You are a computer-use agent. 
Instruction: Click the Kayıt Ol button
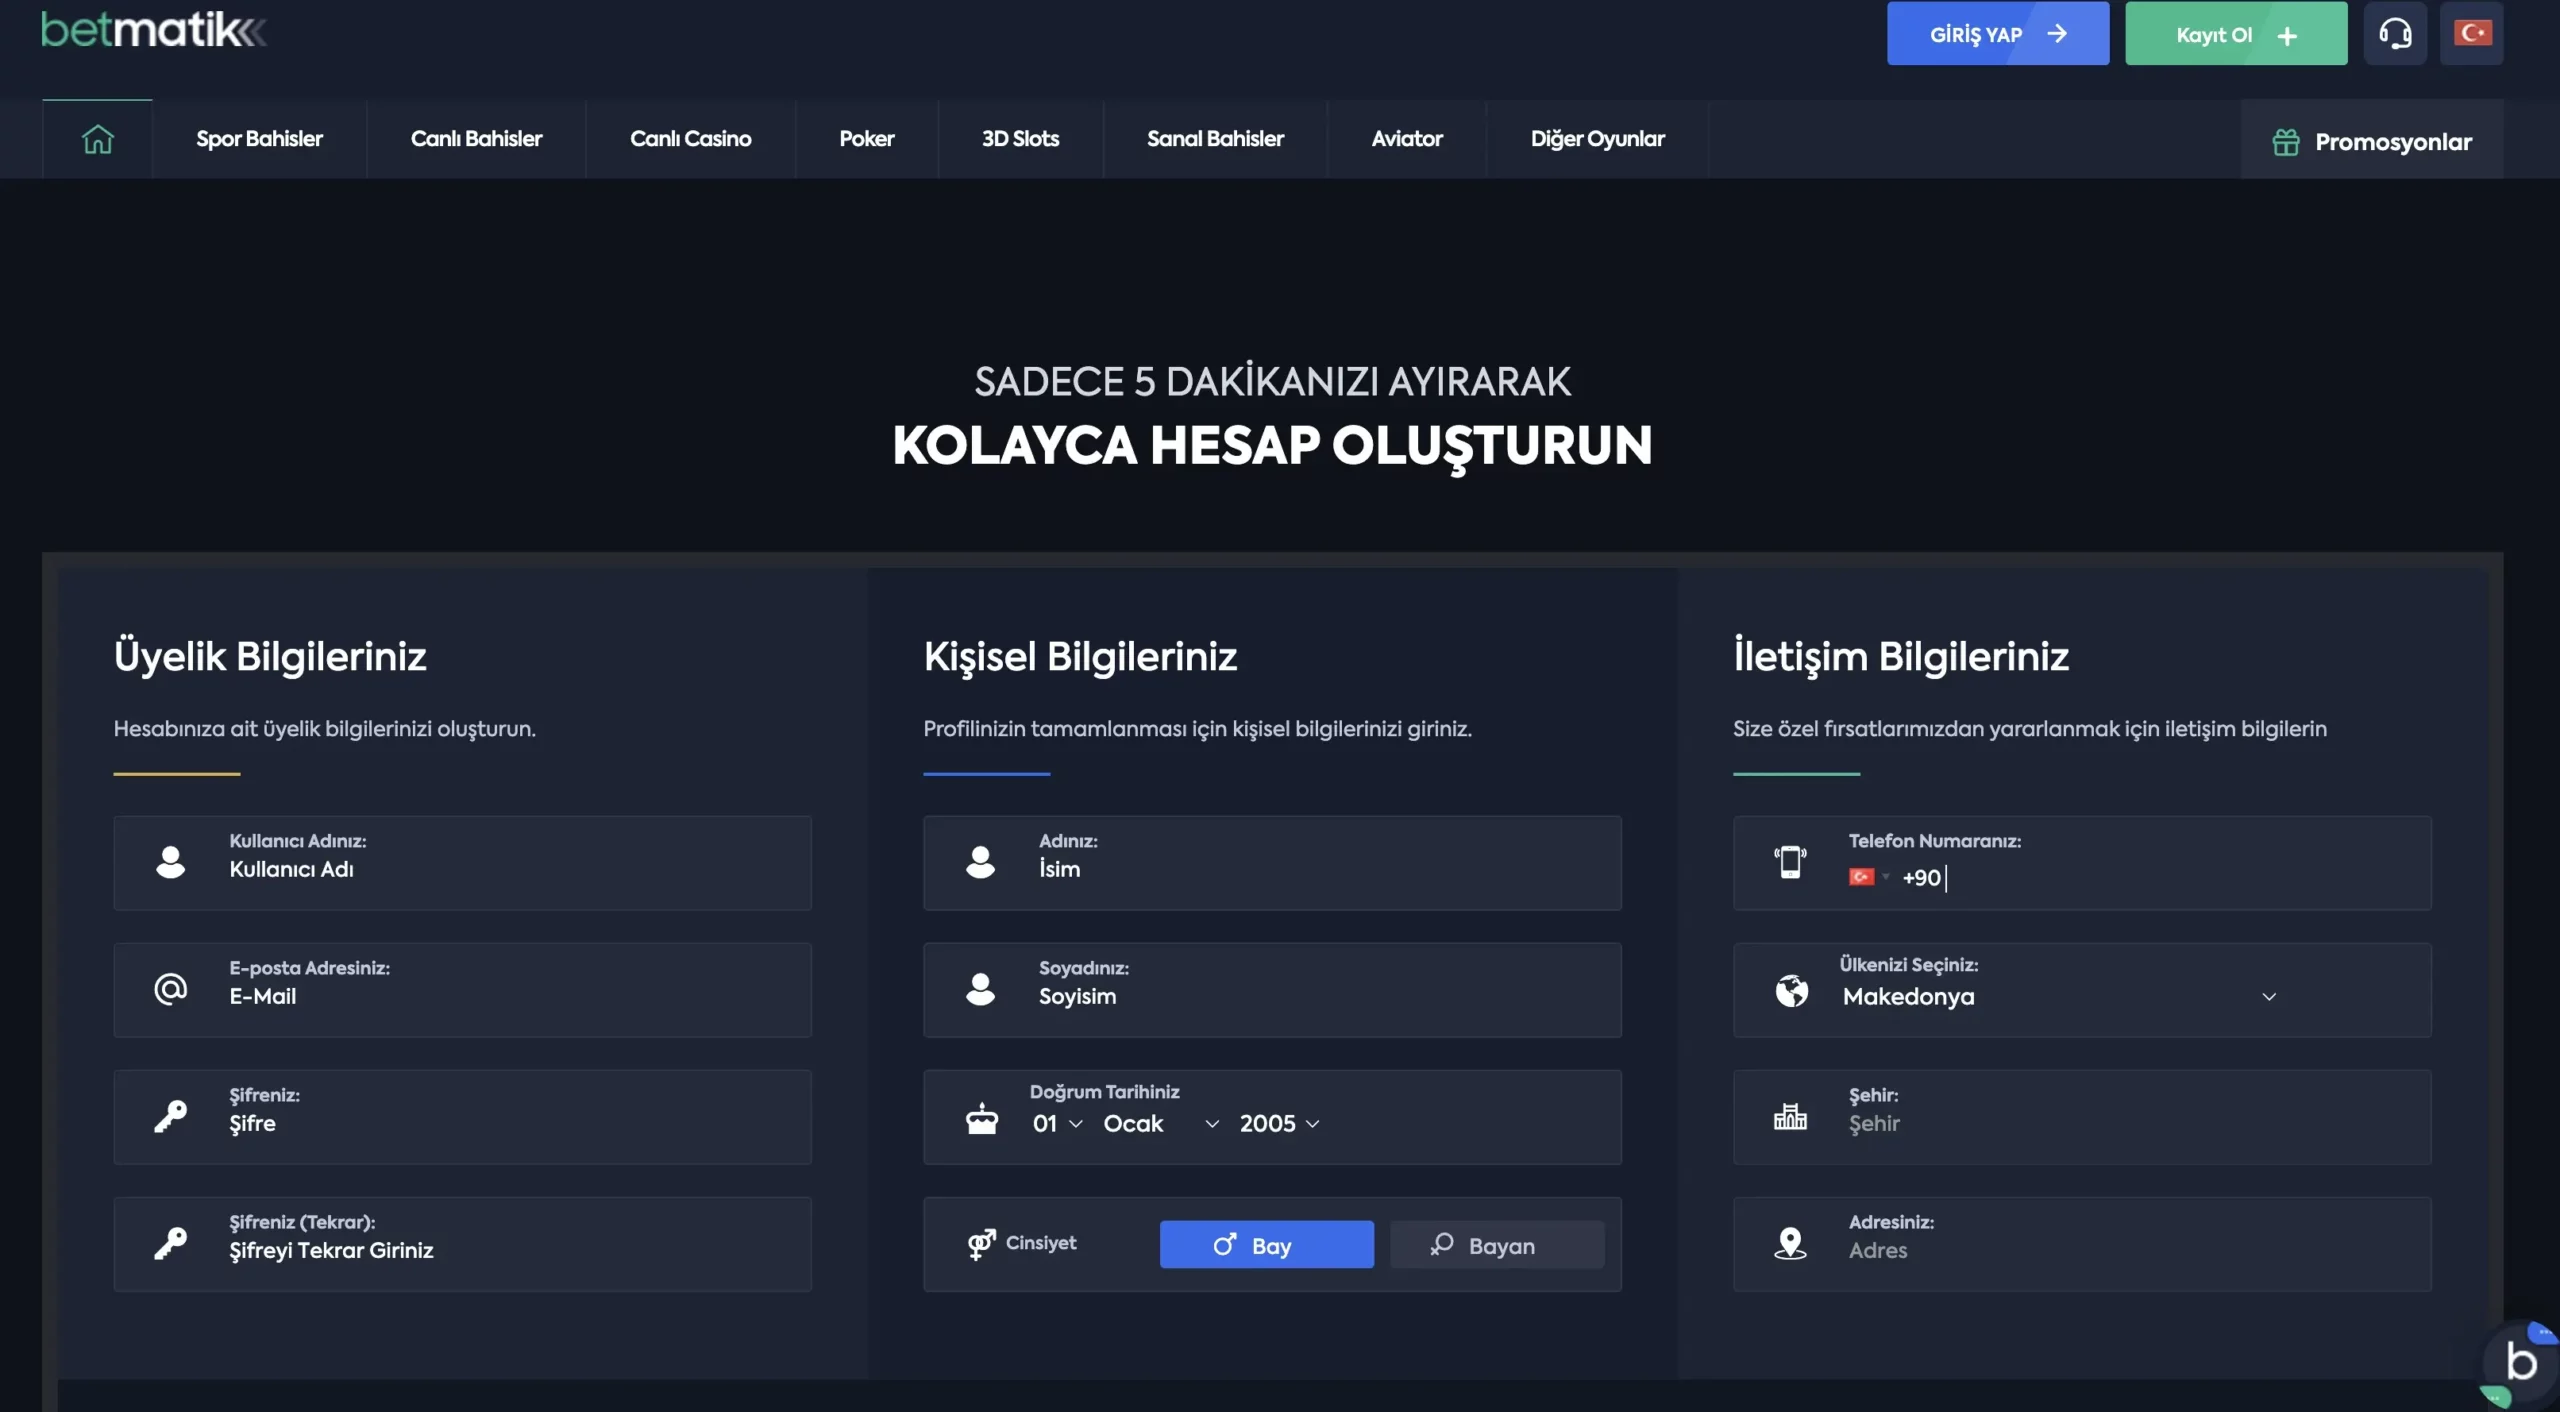coord(2235,33)
